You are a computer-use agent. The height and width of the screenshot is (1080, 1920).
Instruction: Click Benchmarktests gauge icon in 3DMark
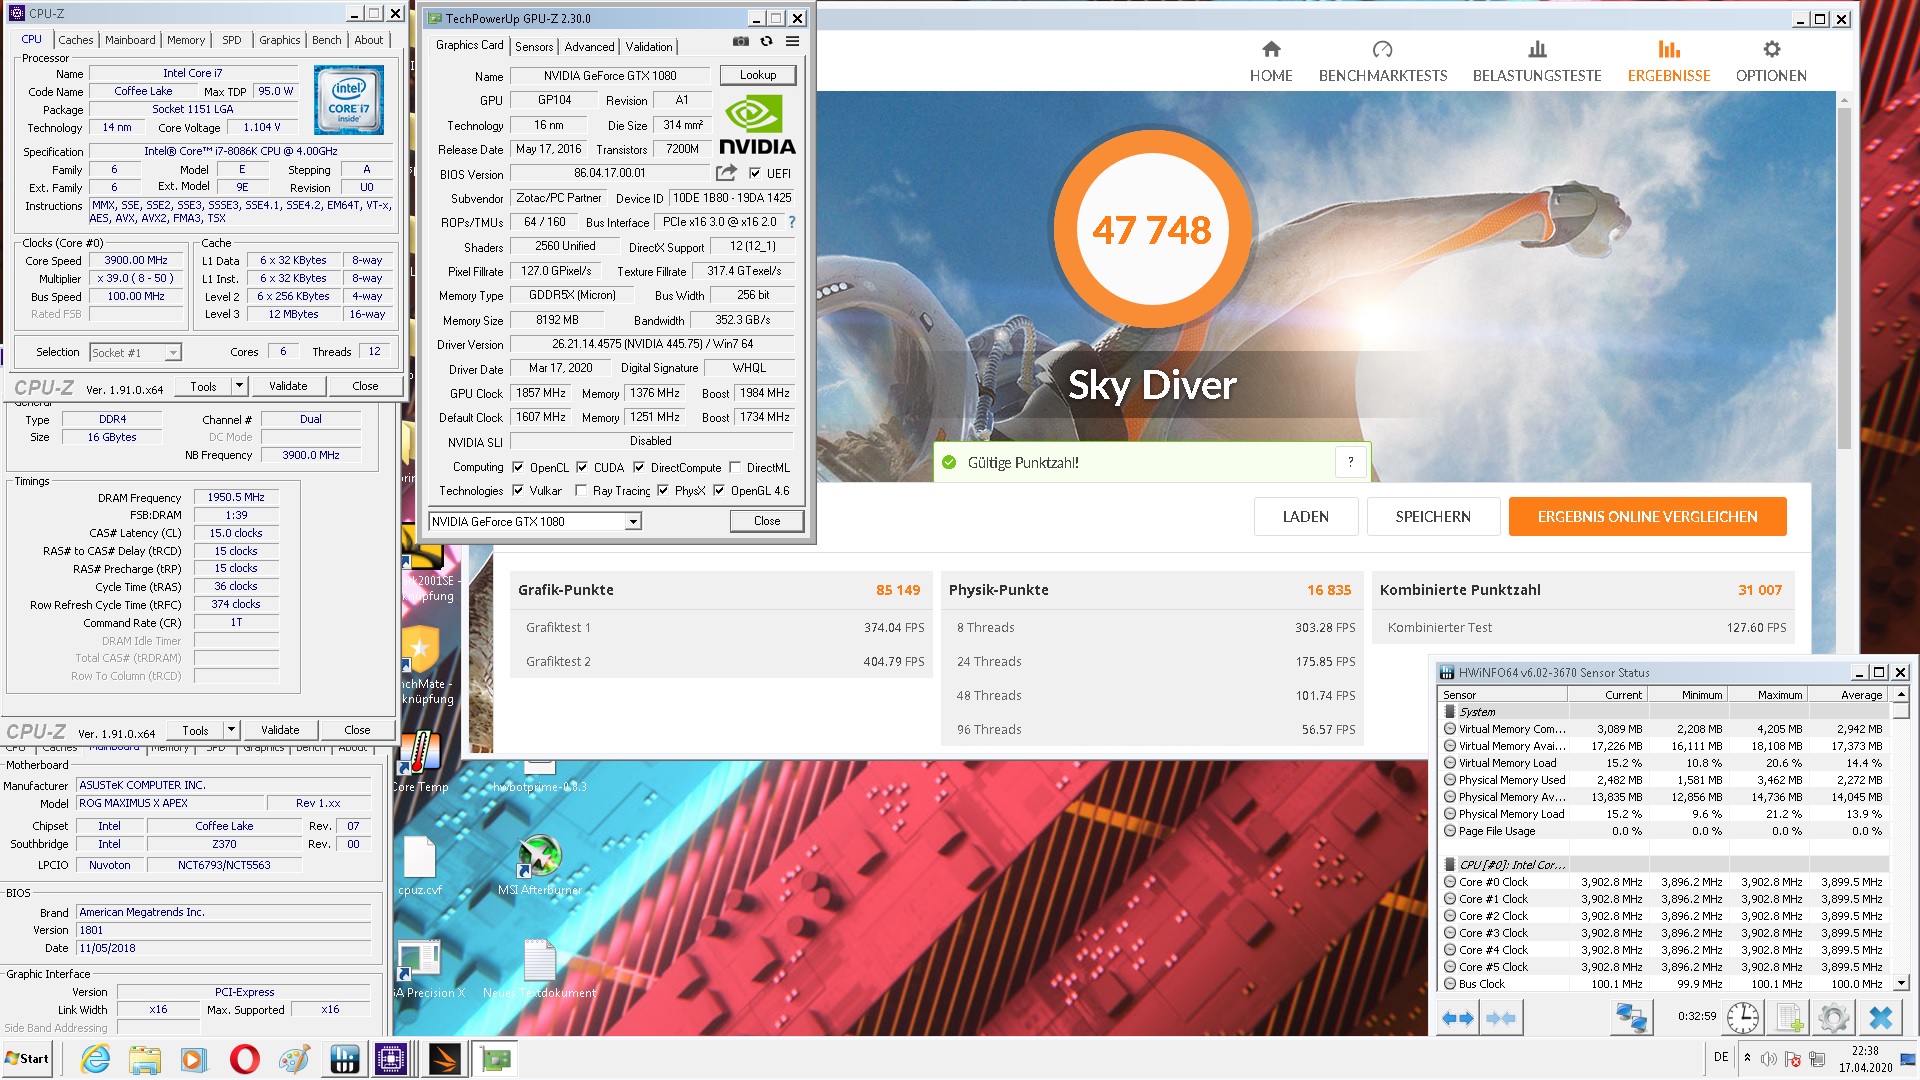(1383, 49)
